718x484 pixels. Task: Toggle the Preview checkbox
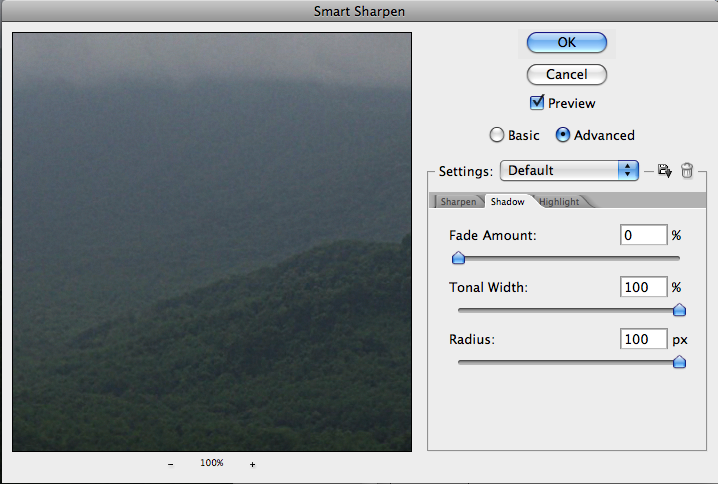(x=537, y=103)
